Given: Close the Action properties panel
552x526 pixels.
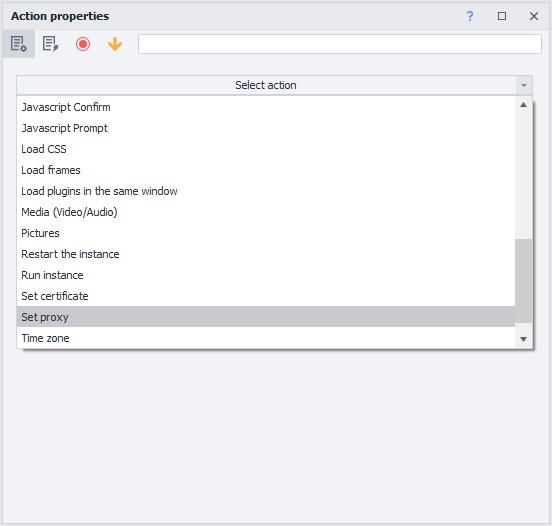Looking at the screenshot, I should coord(534,16).
